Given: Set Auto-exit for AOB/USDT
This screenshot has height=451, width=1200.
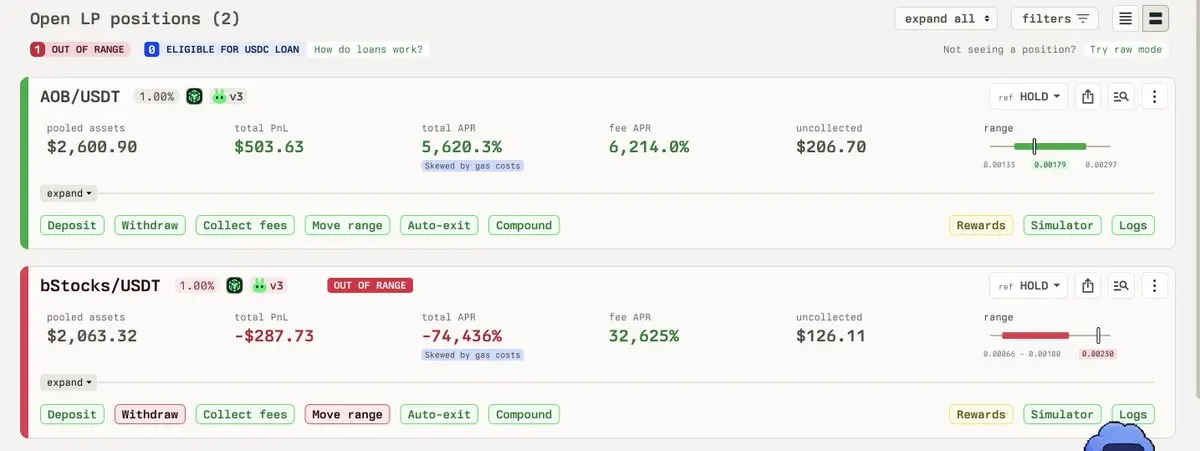Looking at the screenshot, I should coord(439,225).
